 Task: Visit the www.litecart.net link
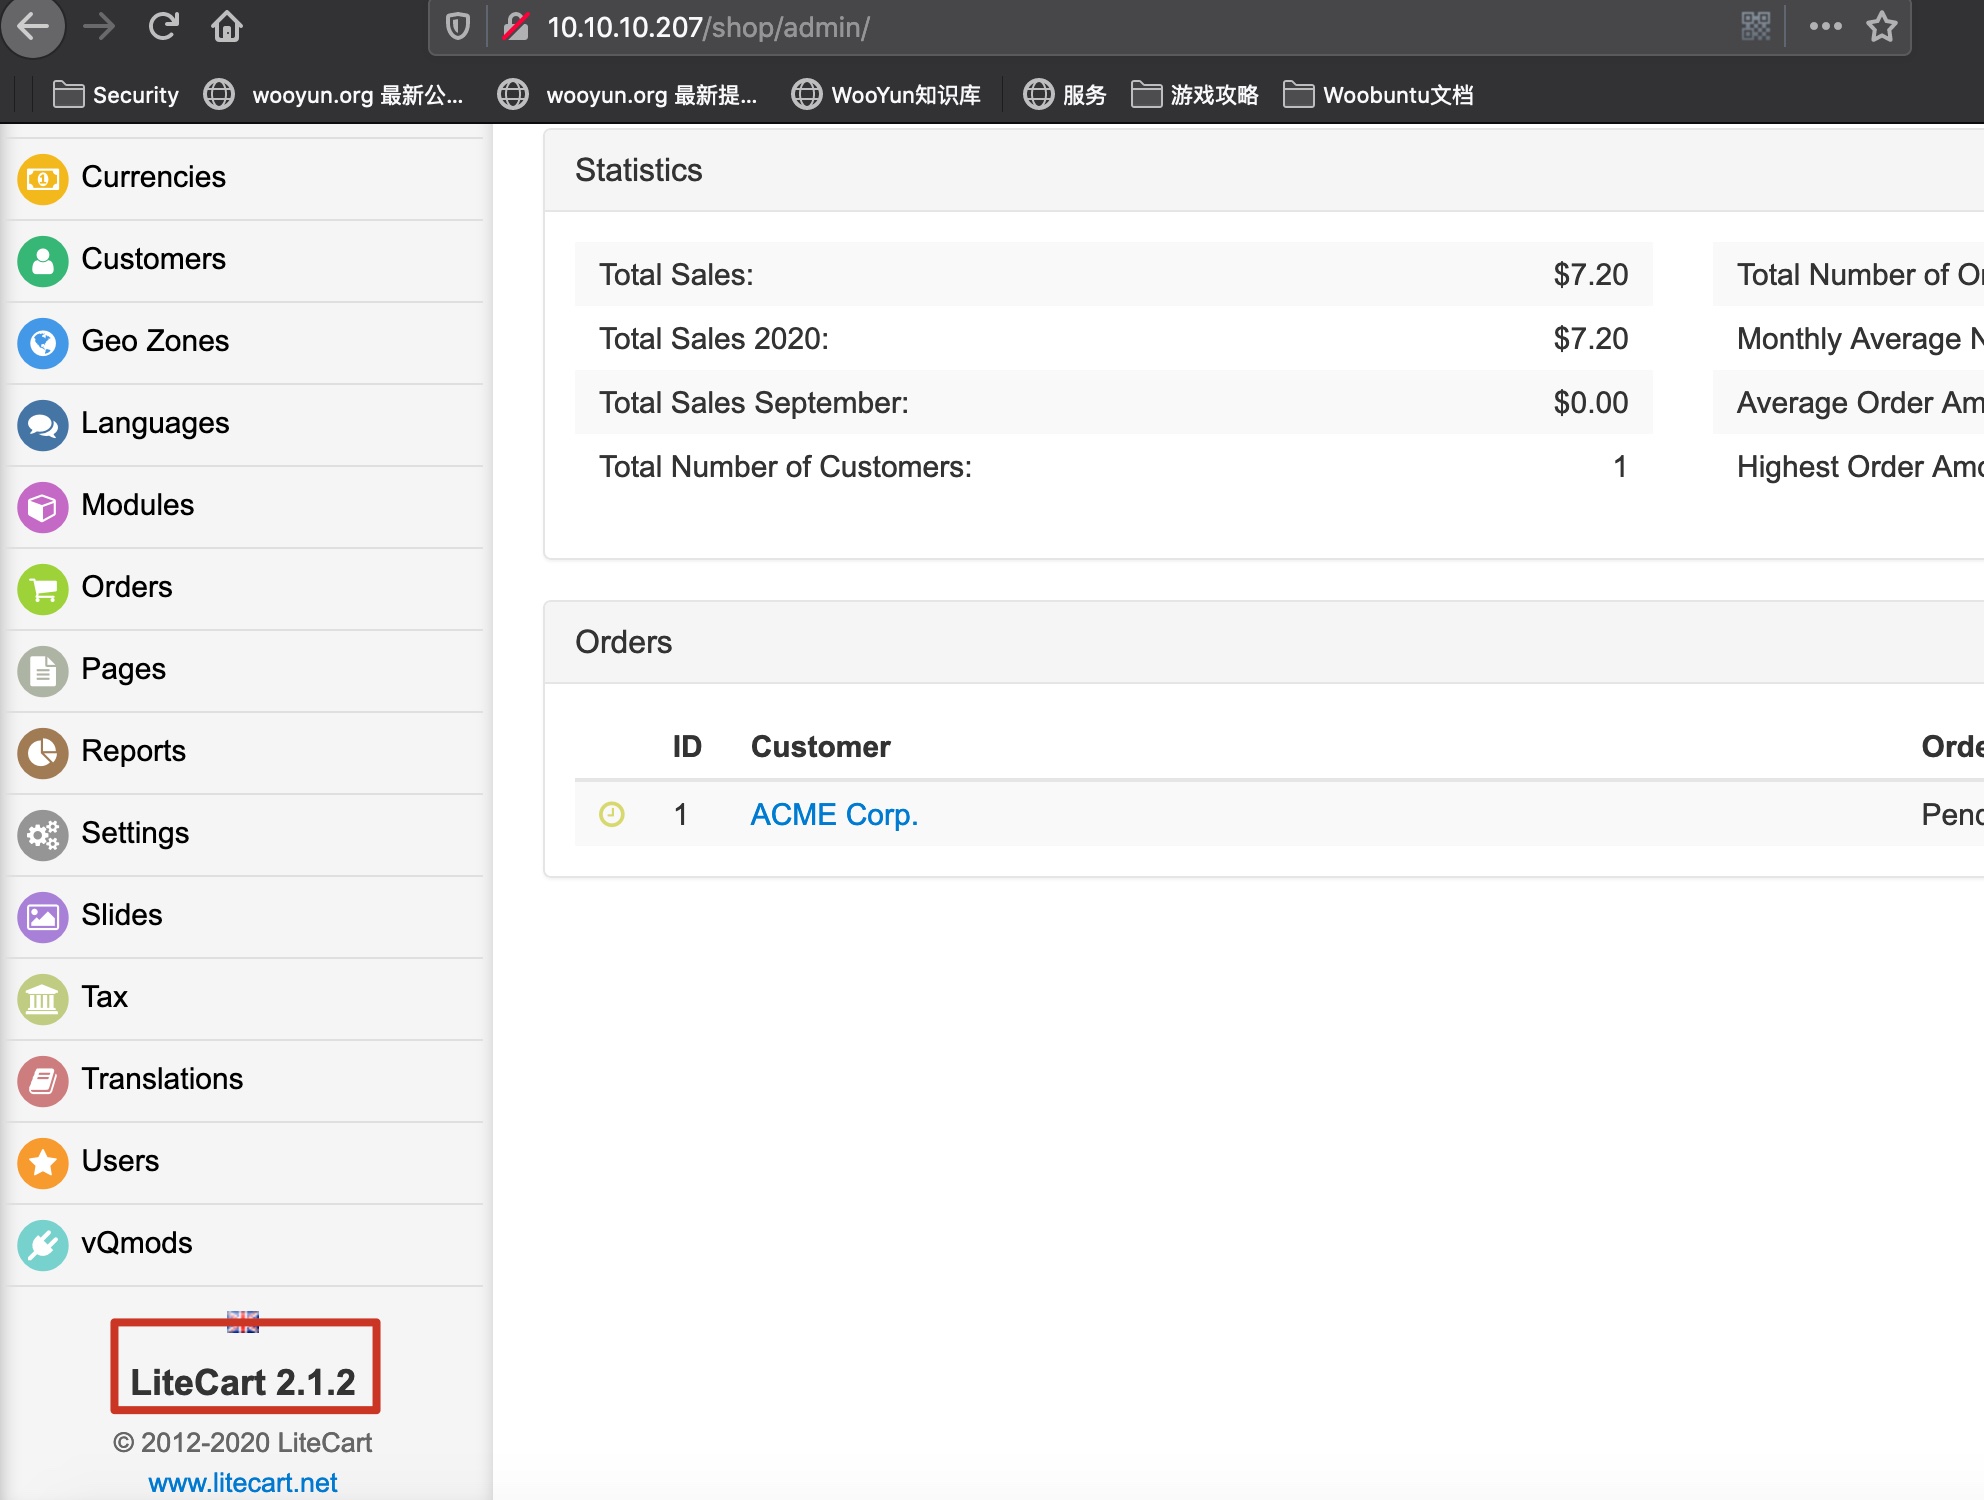[243, 1482]
